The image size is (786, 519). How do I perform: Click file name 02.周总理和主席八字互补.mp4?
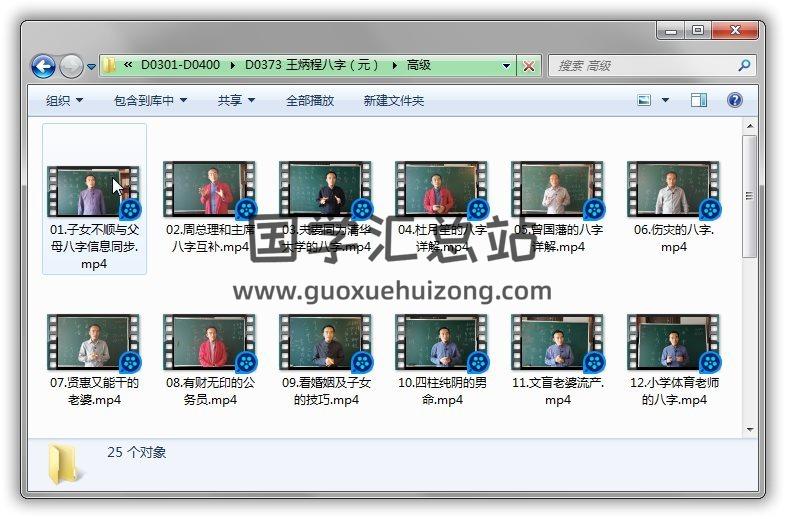(x=211, y=238)
